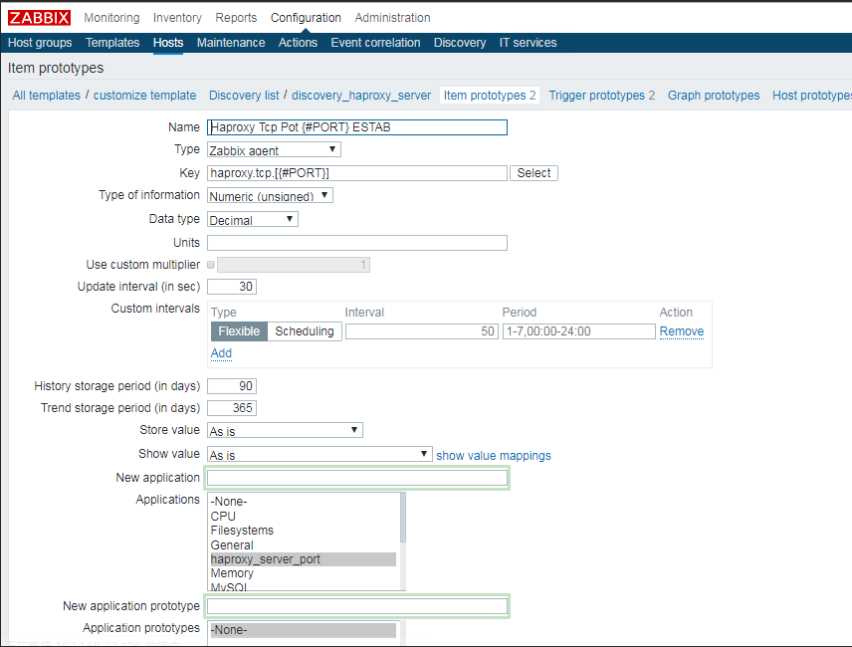This screenshot has height=647, width=852.
Task: Open IT services submenu
Action: pyautogui.click(x=528, y=42)
